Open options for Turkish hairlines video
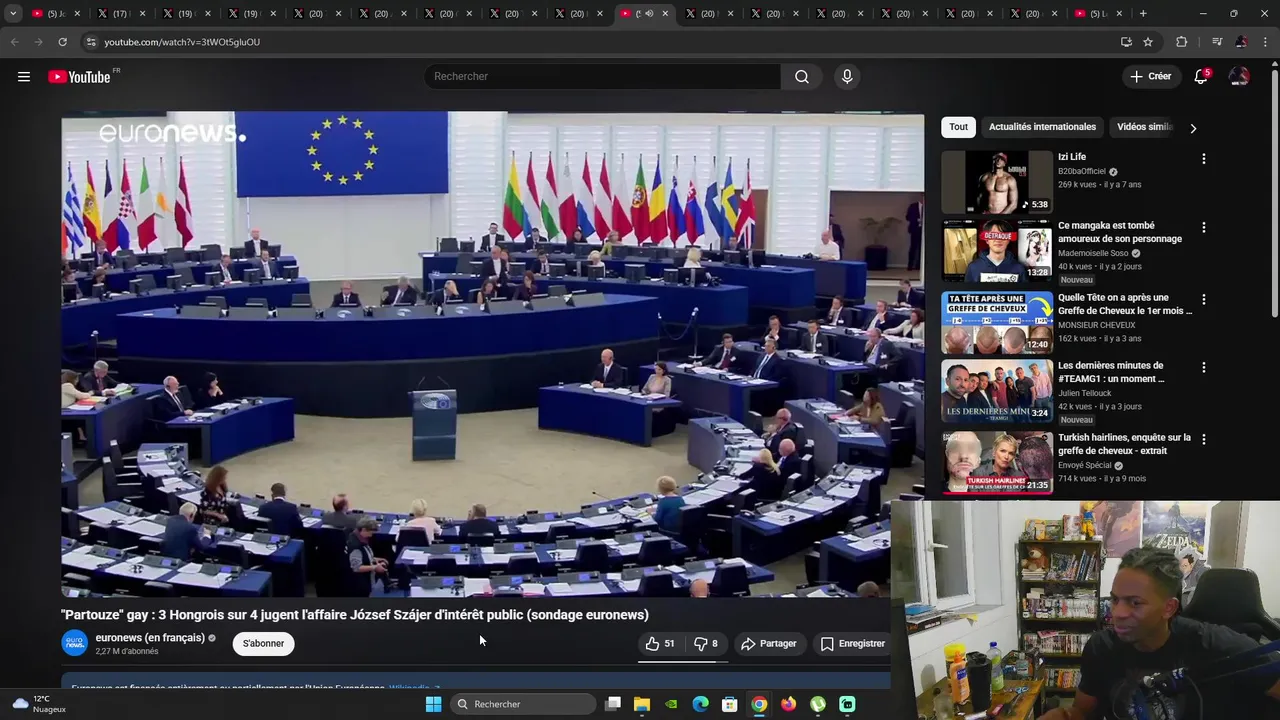 tap(1203, 440)
